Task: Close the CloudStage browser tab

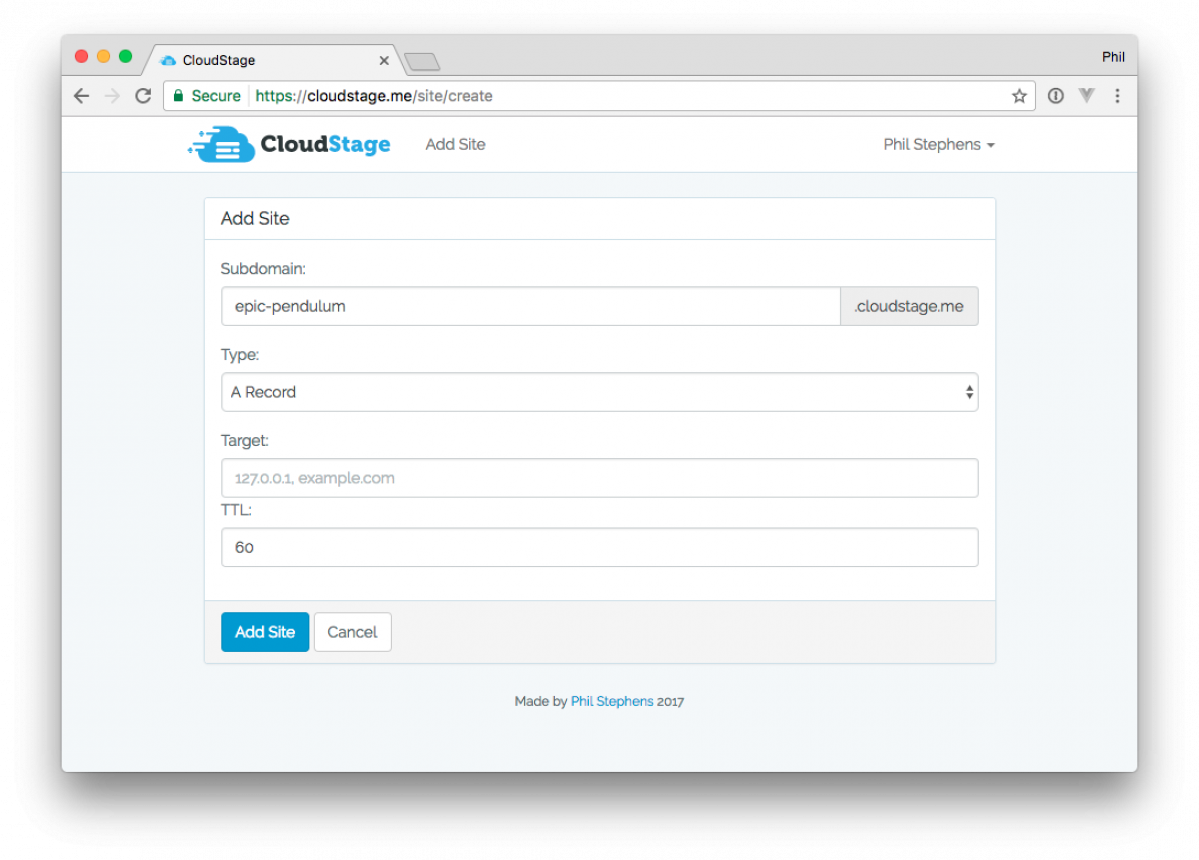Action: click(384, 60)
